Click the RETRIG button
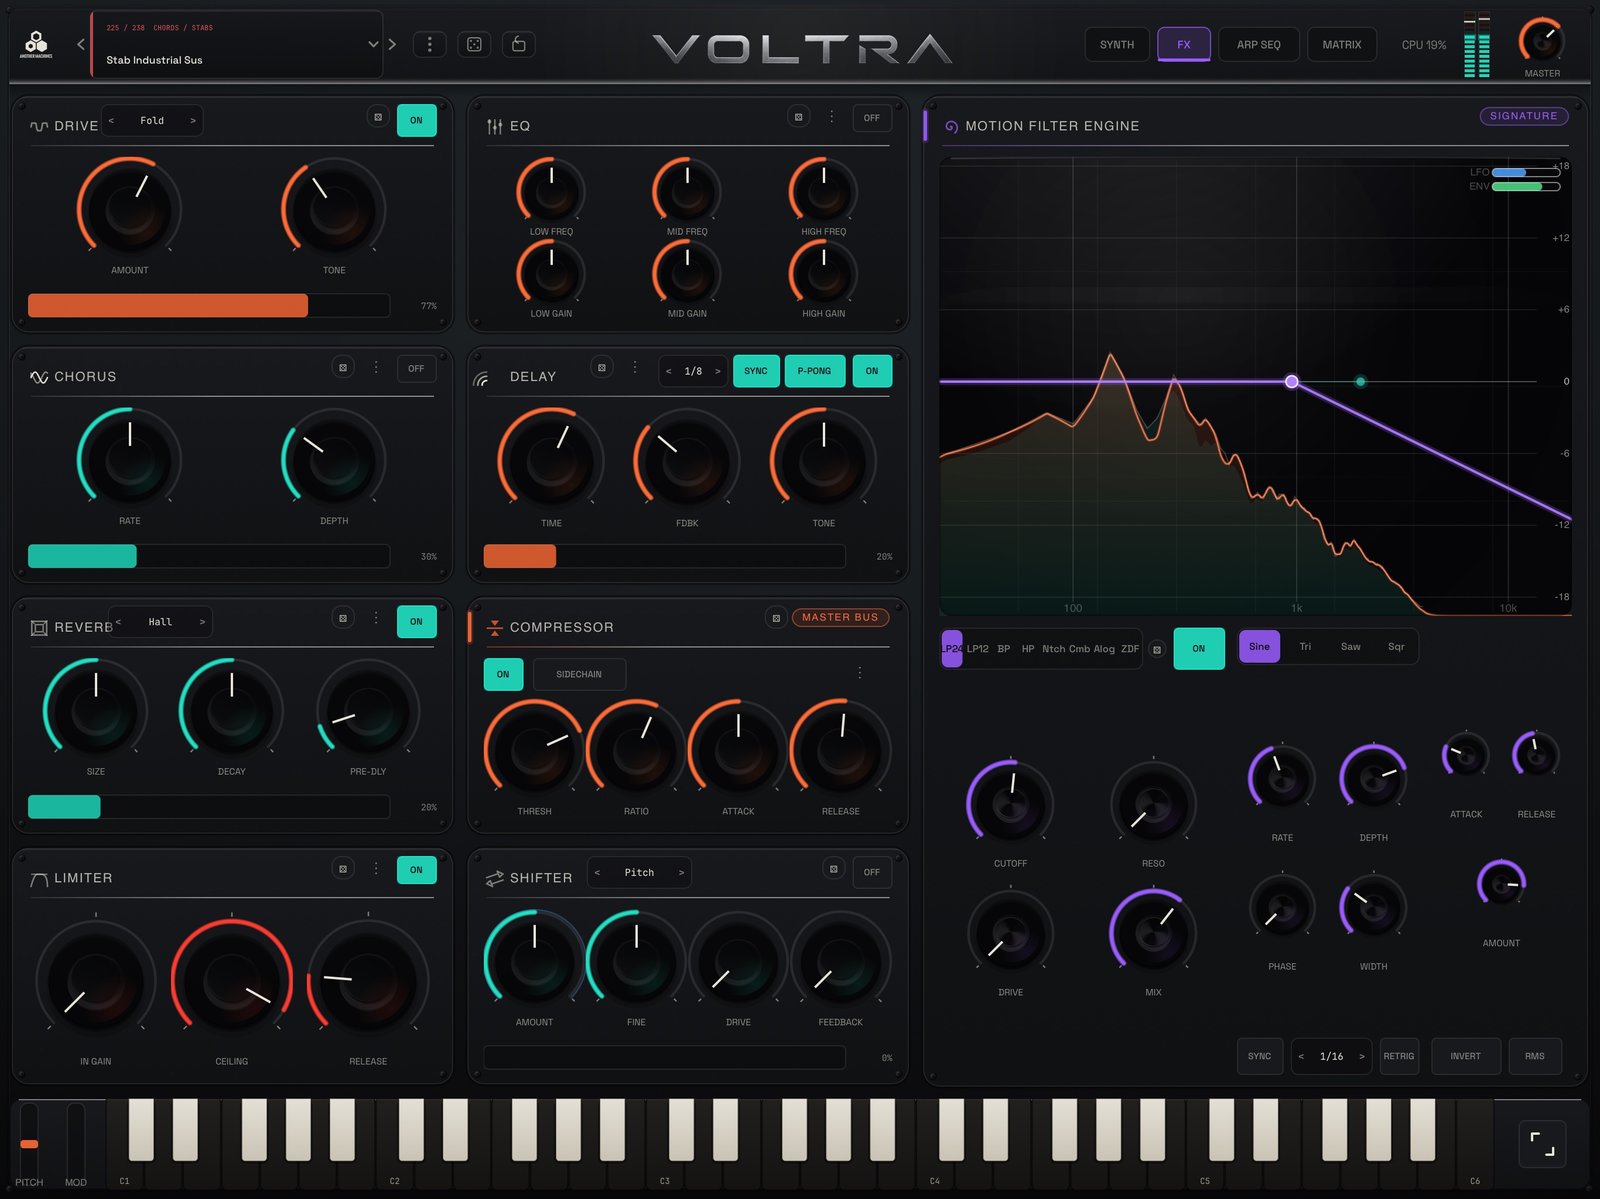This screenshot has width=1600, height=1199. pos(1399,1057)
